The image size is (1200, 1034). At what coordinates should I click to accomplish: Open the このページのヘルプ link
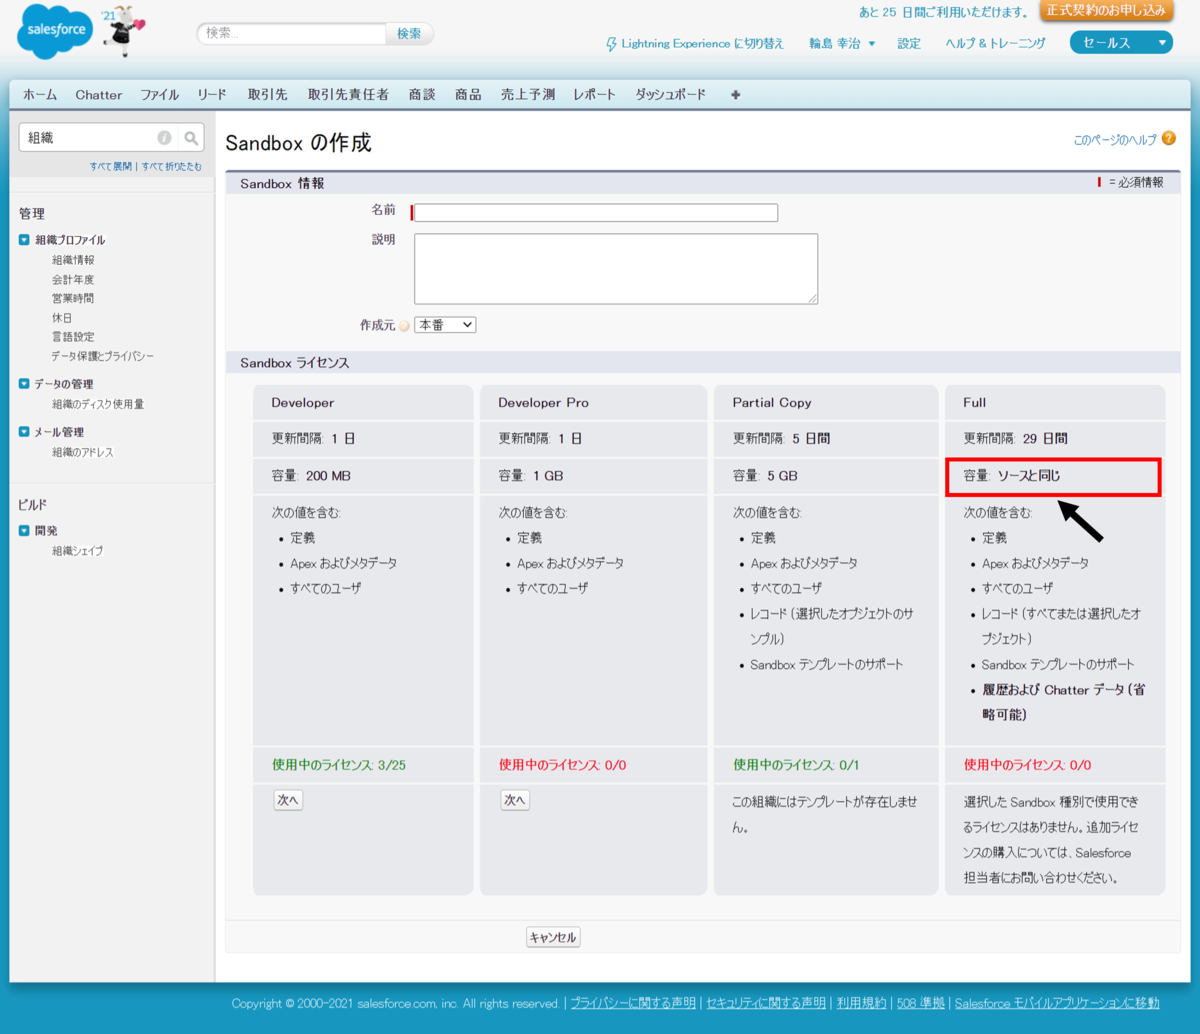coord(1114,140)
